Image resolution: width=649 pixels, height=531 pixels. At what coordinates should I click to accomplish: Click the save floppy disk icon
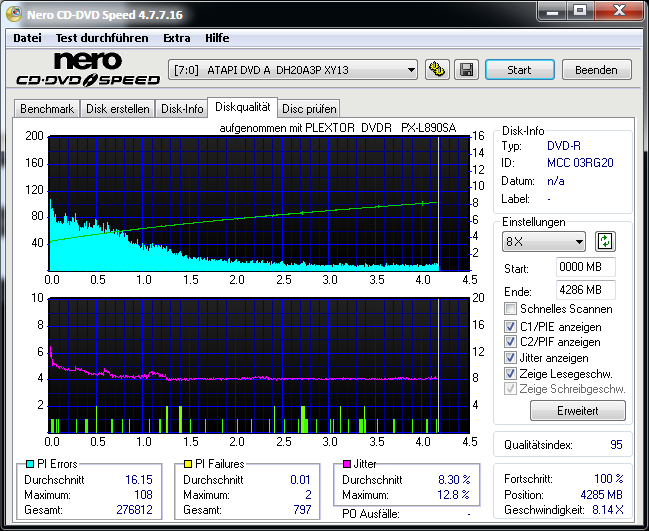point(466,70)
